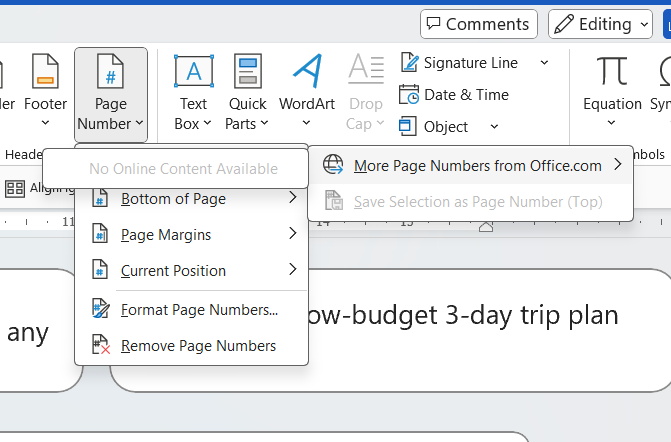Click the word "any" in the document
Screen dimensions: 671x442
click(28, 333)
